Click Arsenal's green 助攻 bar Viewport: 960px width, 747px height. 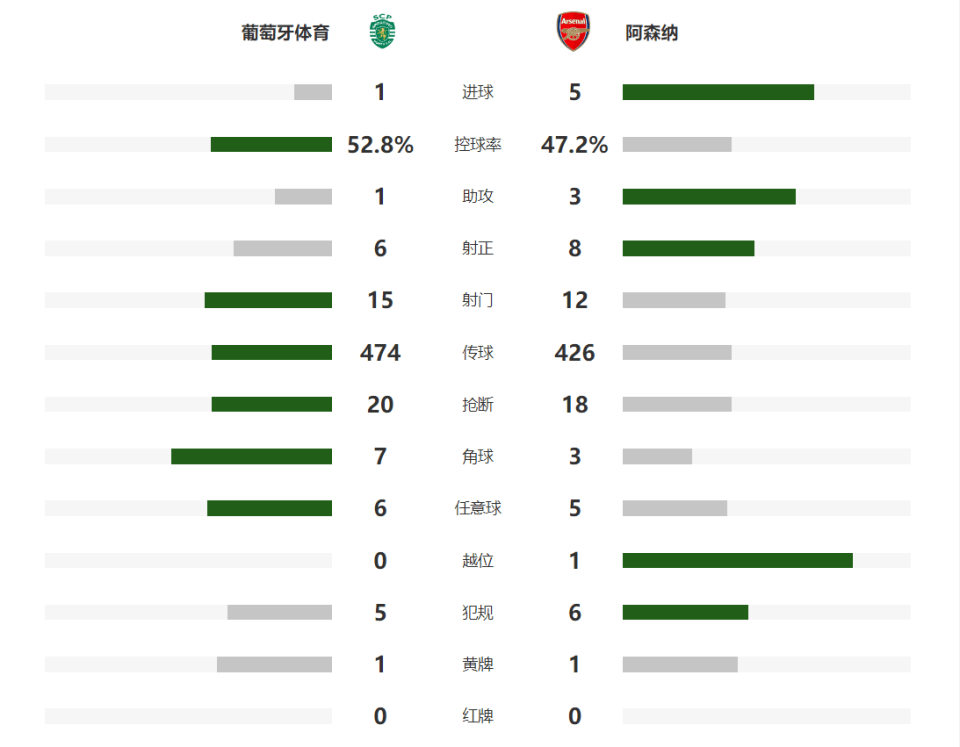click(x=709, y=197)
